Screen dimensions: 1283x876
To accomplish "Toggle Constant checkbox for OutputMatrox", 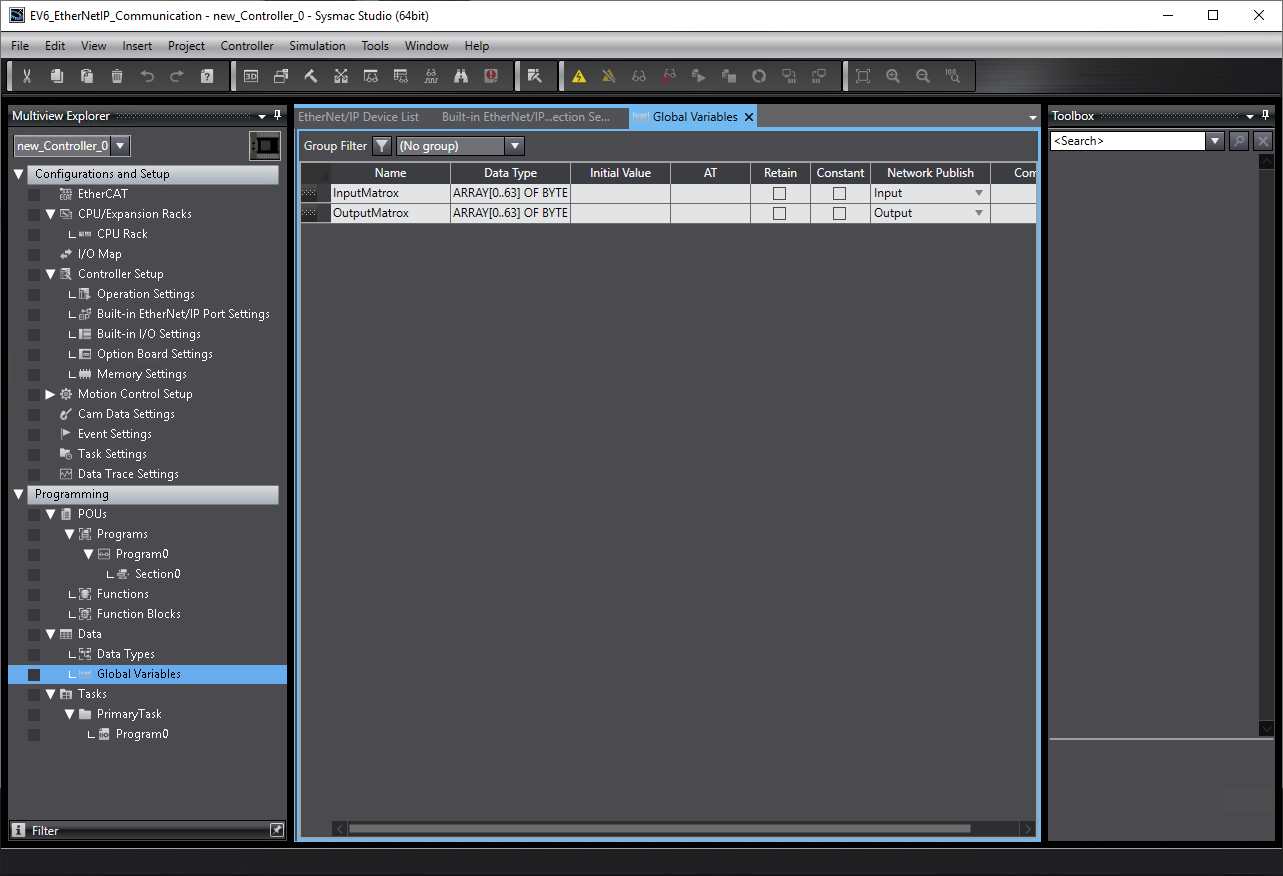I will click(840, 213).
